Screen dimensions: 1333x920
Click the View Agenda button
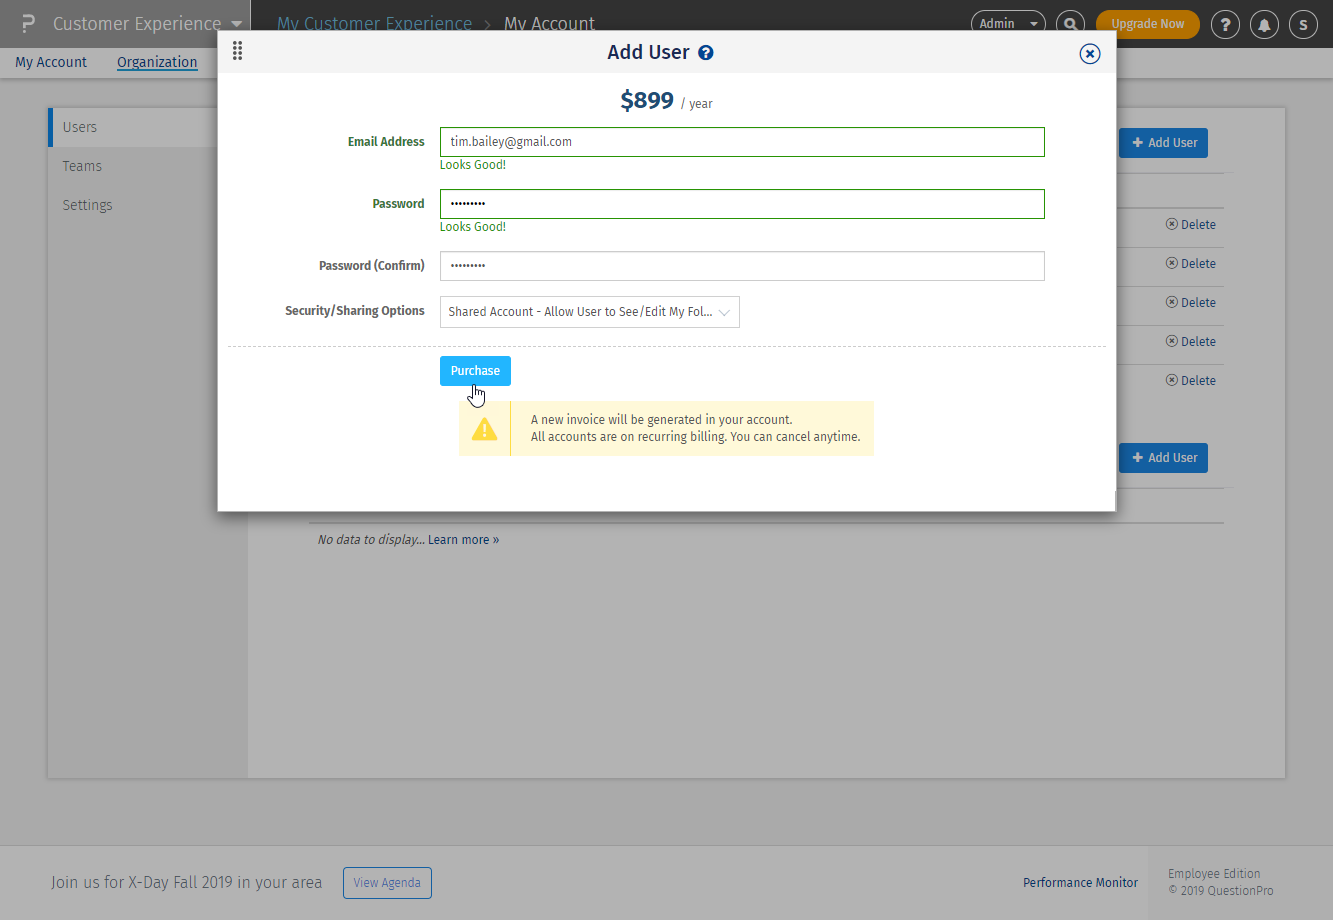pyautogui.click(x=387, y=883)
